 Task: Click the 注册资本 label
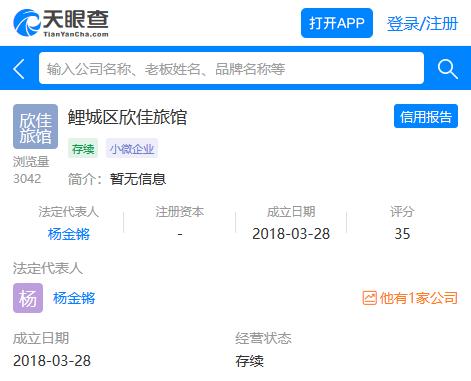point(180,212)
